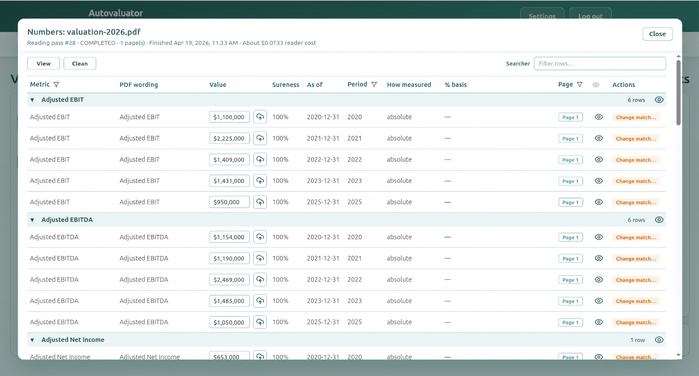The height and width of the screenshot is (376, 699).
Task: Click scrollbar down arrow in dialog
Action: coord(678,355)
